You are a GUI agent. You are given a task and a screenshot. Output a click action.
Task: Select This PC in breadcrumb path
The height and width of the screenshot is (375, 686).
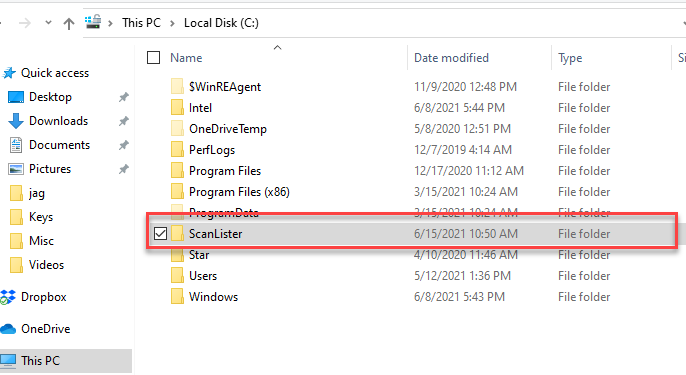click(x=141, y=23)
